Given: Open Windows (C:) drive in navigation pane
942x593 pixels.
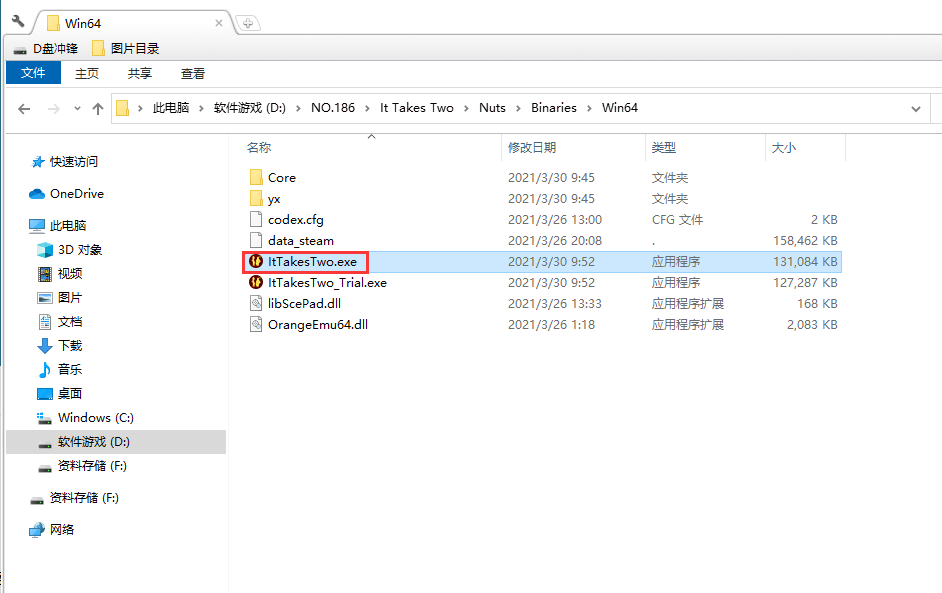Looking at the screenshot, I should click(x=85, y=418).
